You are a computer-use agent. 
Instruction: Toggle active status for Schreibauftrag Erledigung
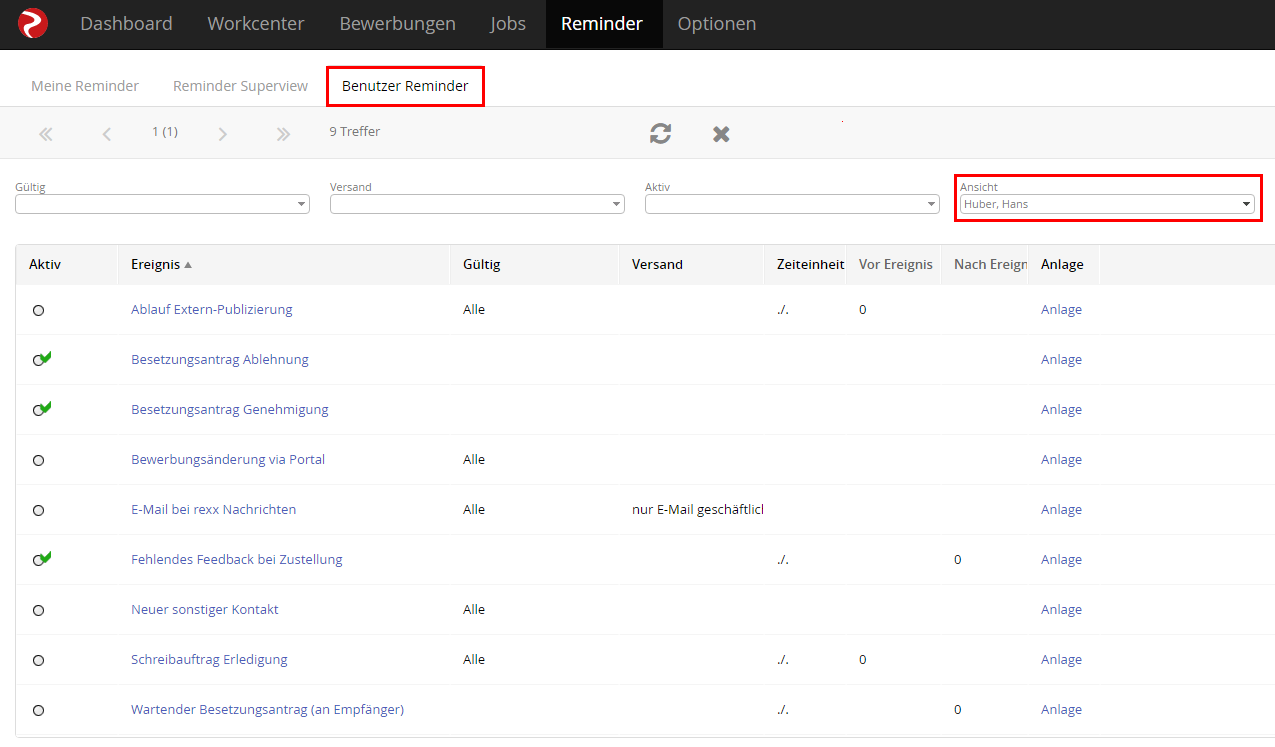38,660
